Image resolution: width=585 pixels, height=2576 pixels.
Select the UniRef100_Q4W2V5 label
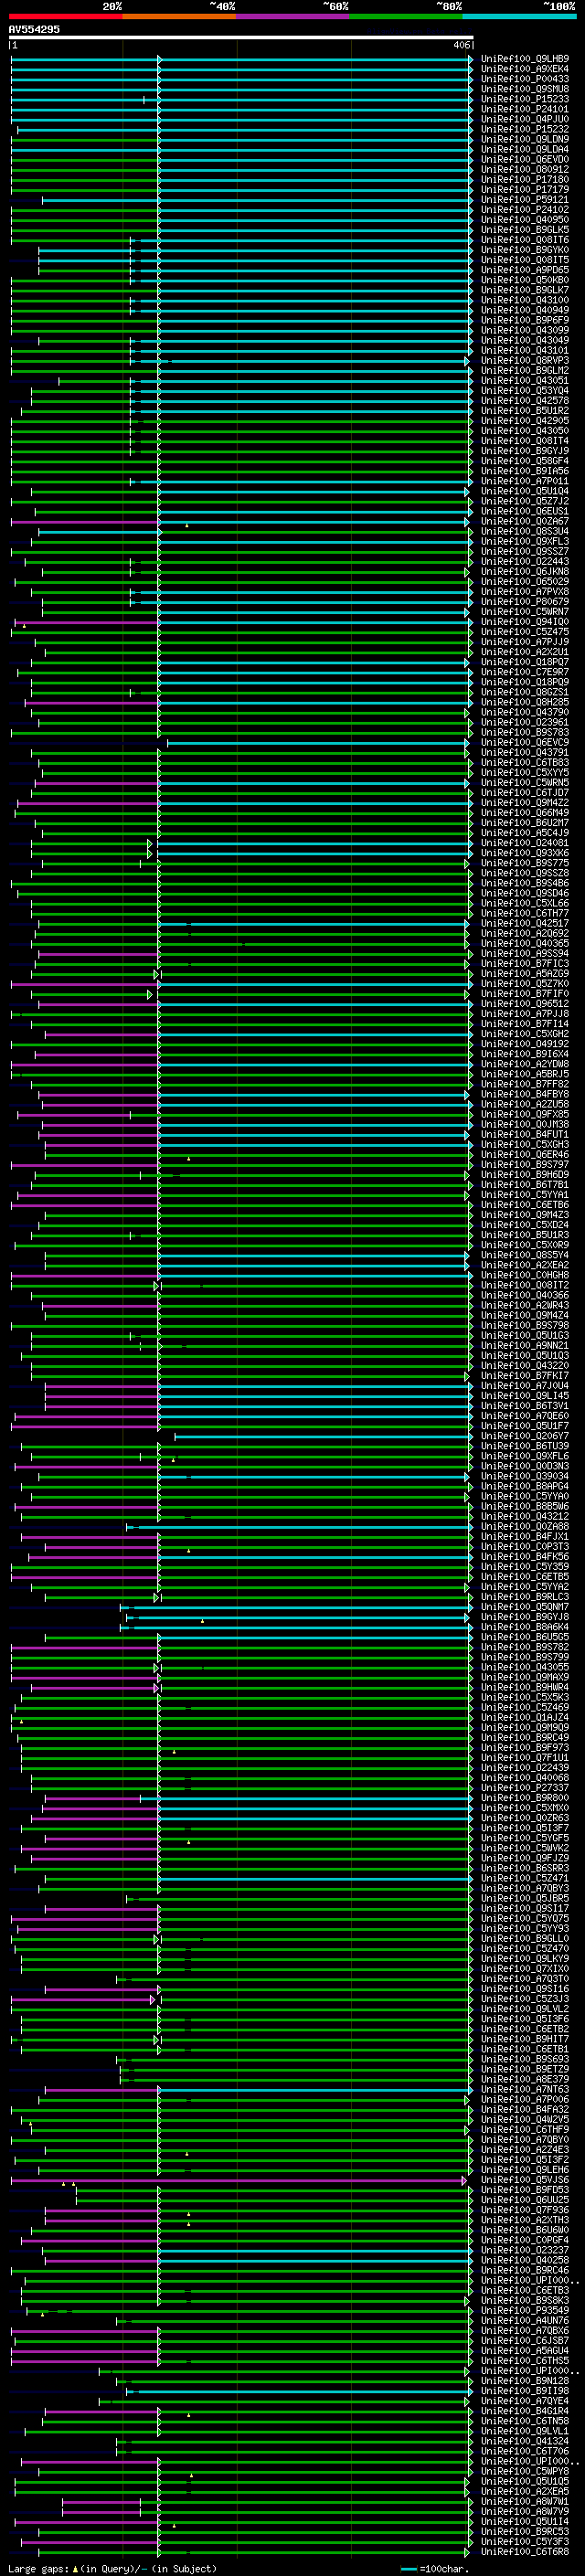click(525, 2119)
